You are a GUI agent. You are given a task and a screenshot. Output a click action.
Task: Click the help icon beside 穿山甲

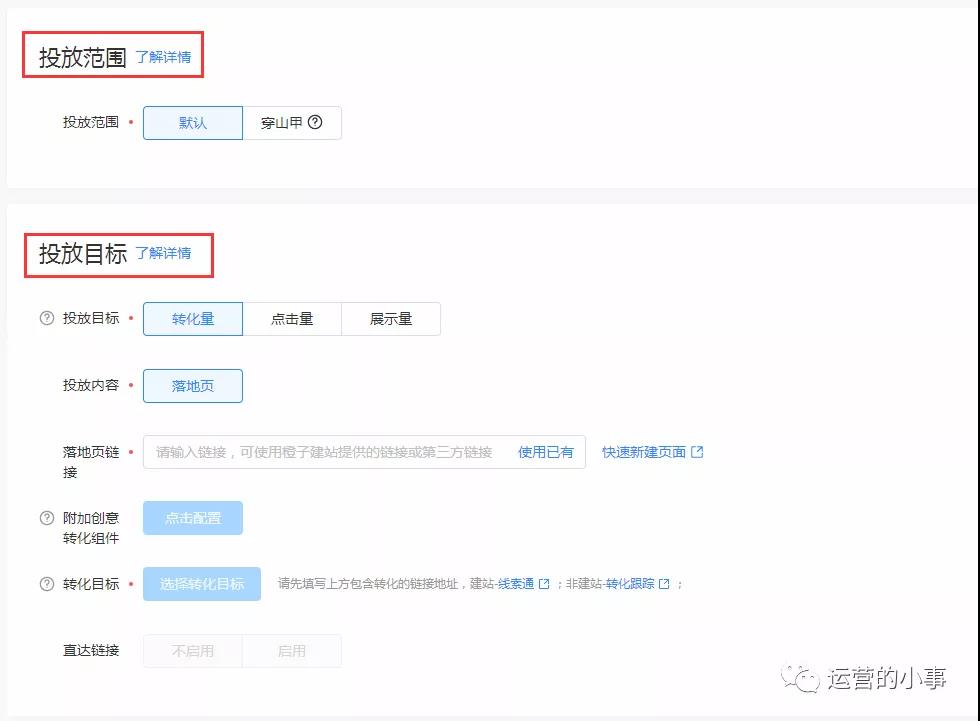(315, 123)
